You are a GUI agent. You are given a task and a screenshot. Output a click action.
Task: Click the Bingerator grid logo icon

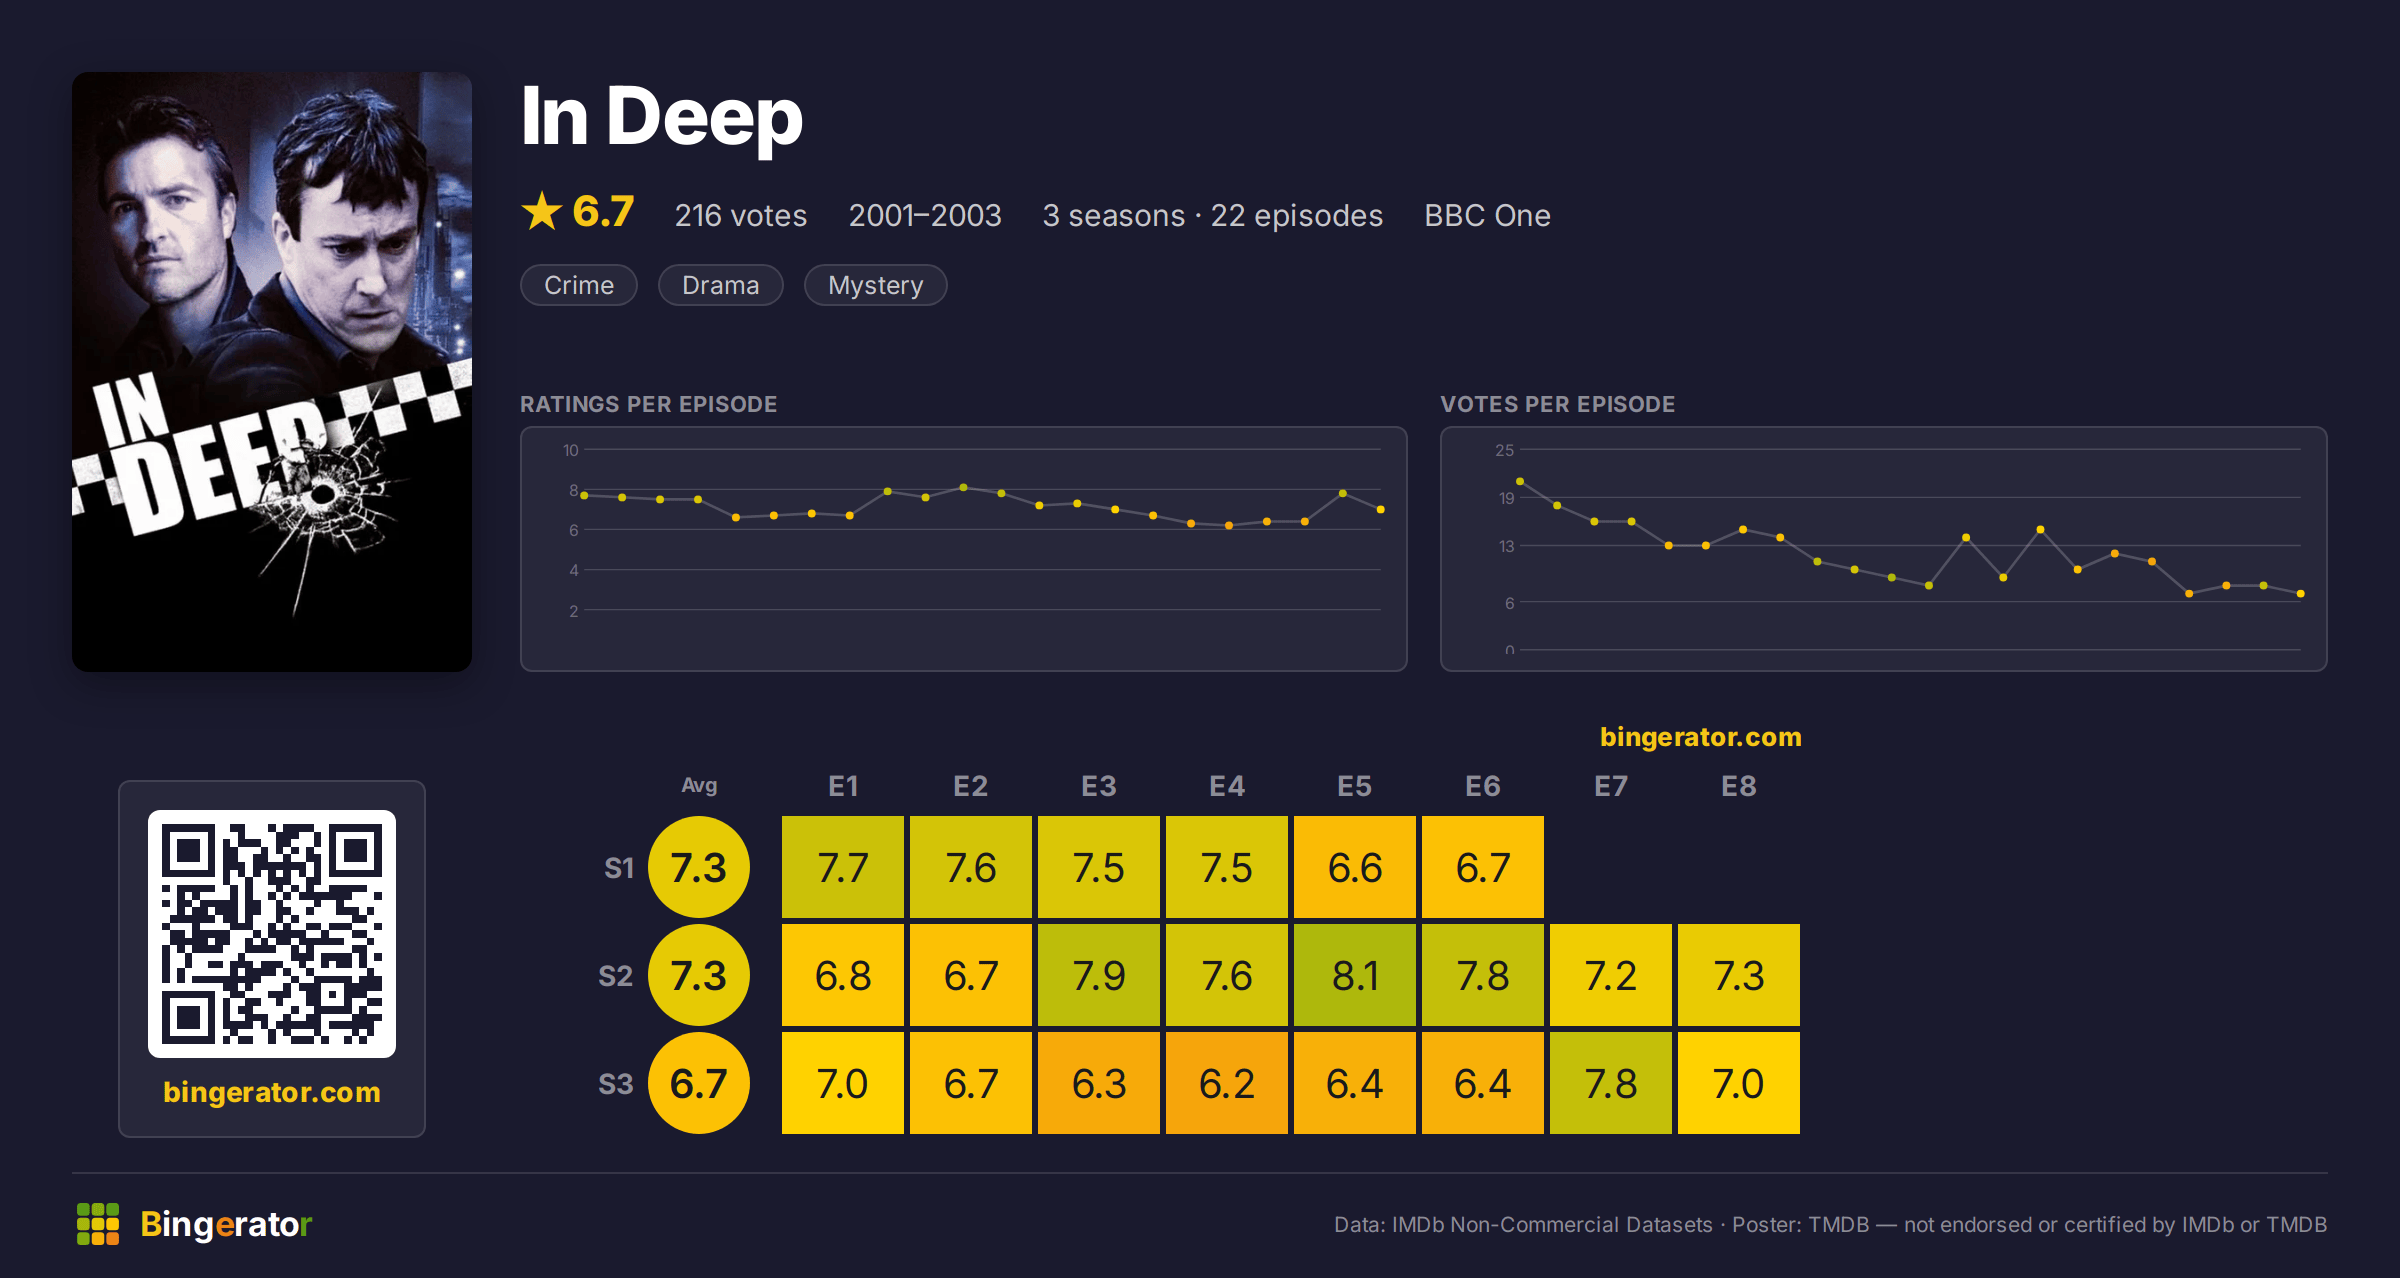98,1224
